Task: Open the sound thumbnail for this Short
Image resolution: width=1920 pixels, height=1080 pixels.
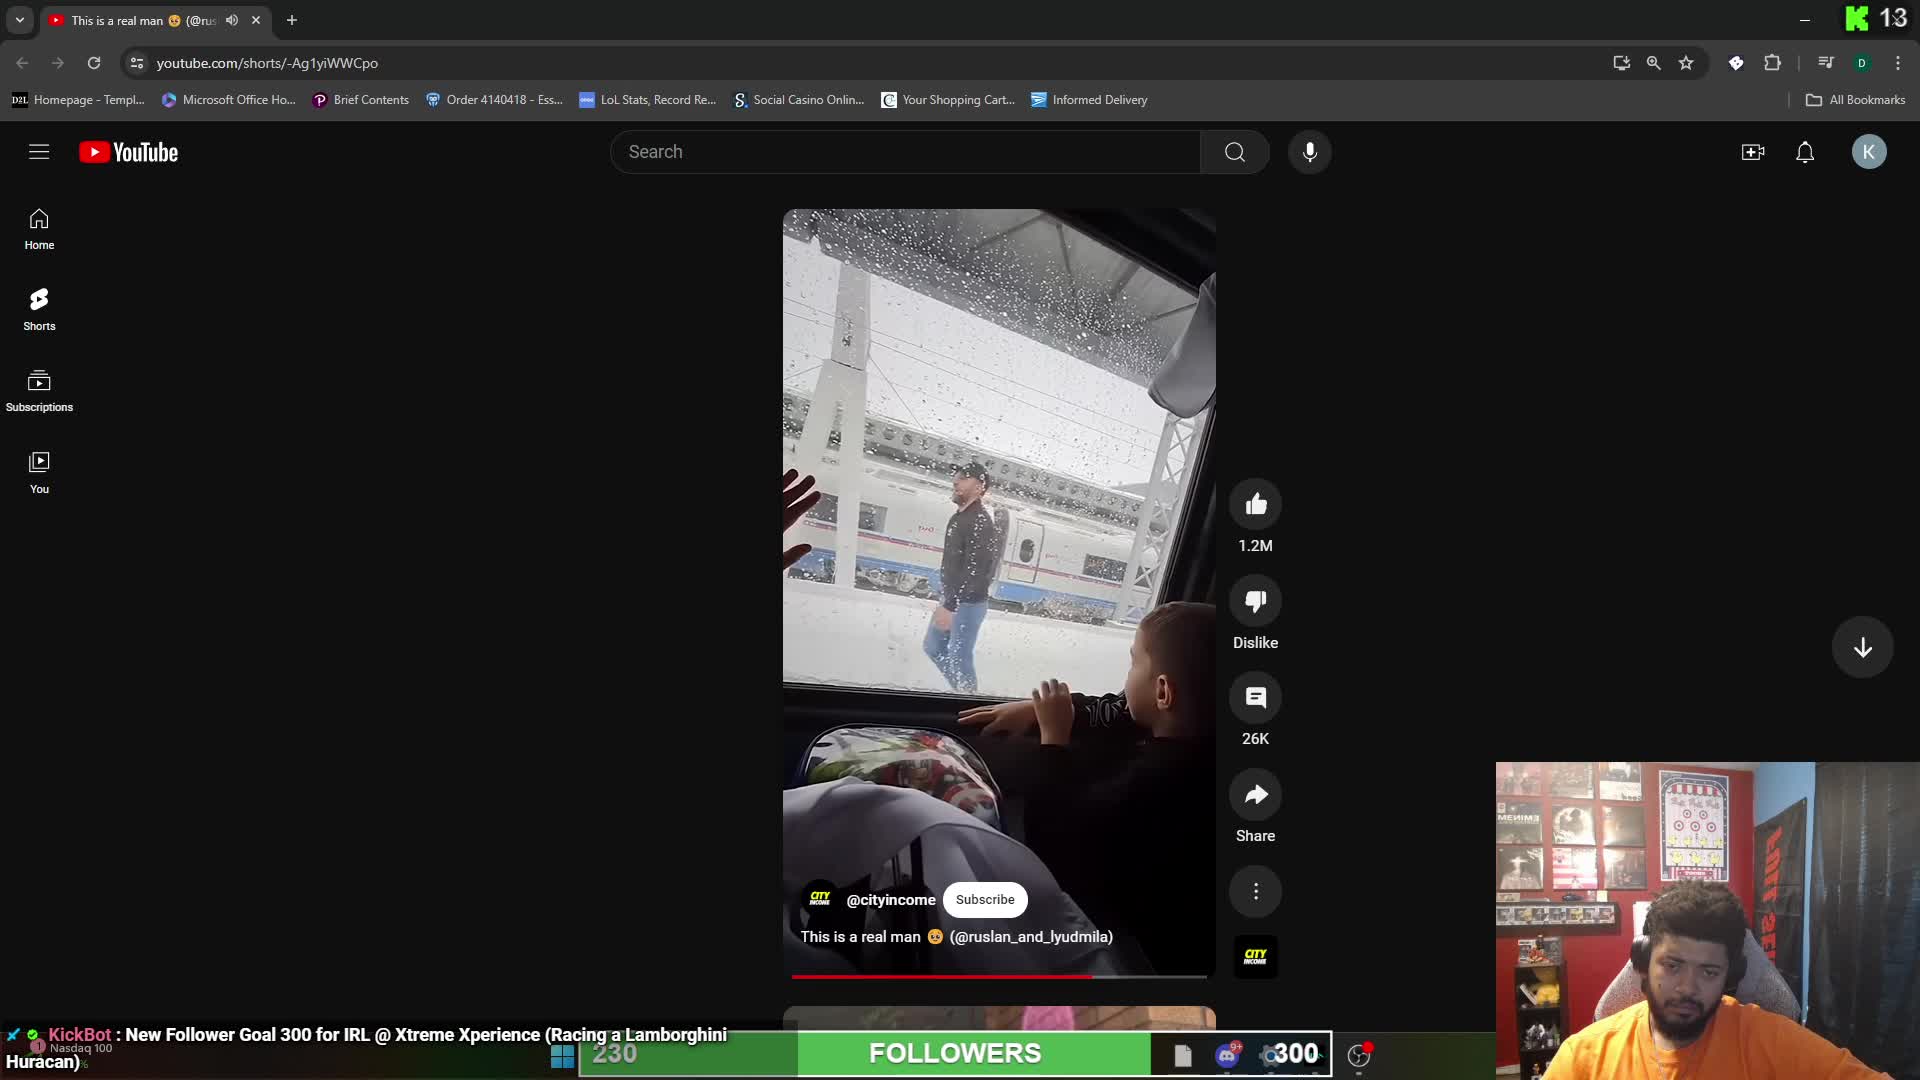Action: pos(1256,957)
